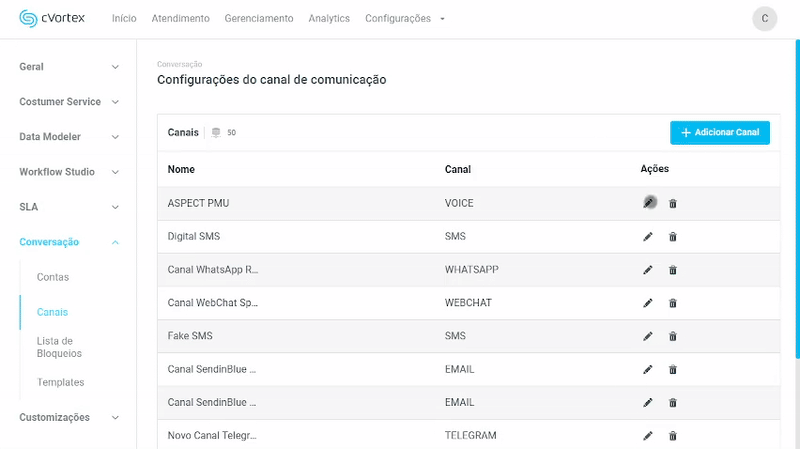
Task: Open the Configurações menu
Action: 397,18
